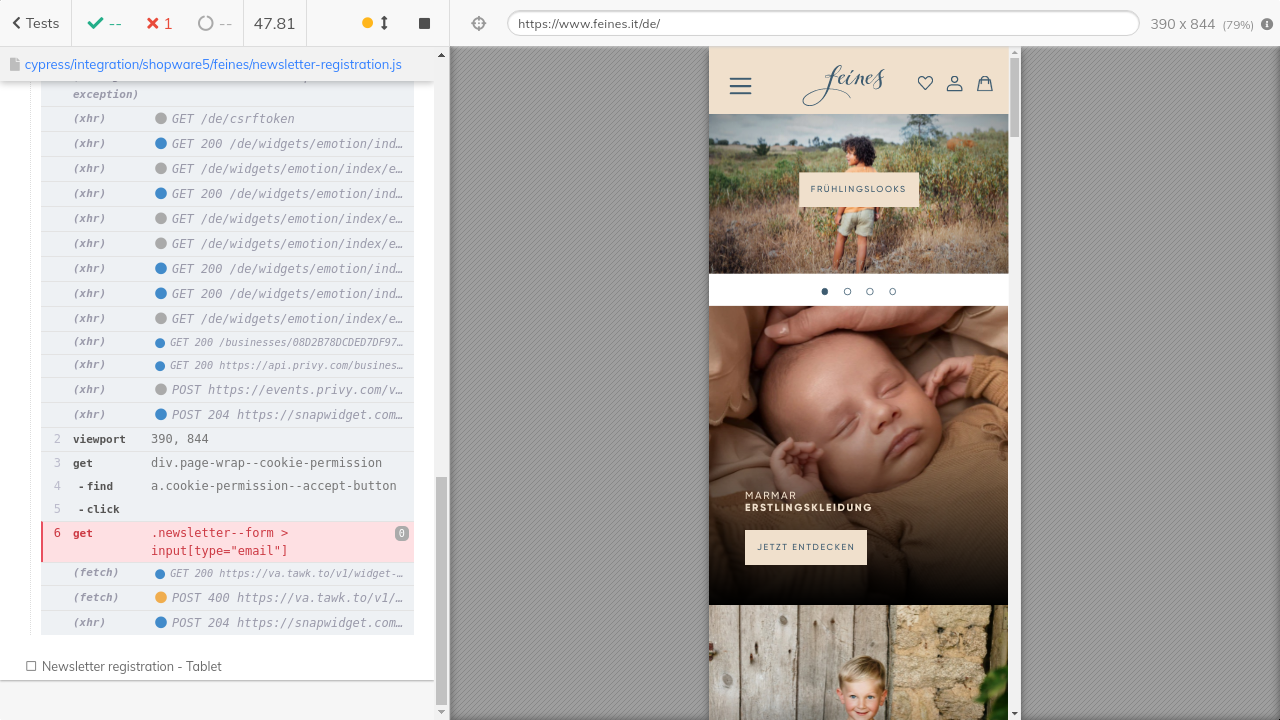This screenshot has width=1280, height=720.
Task: Open the wishlist heart icon
Action: point(925,84)
